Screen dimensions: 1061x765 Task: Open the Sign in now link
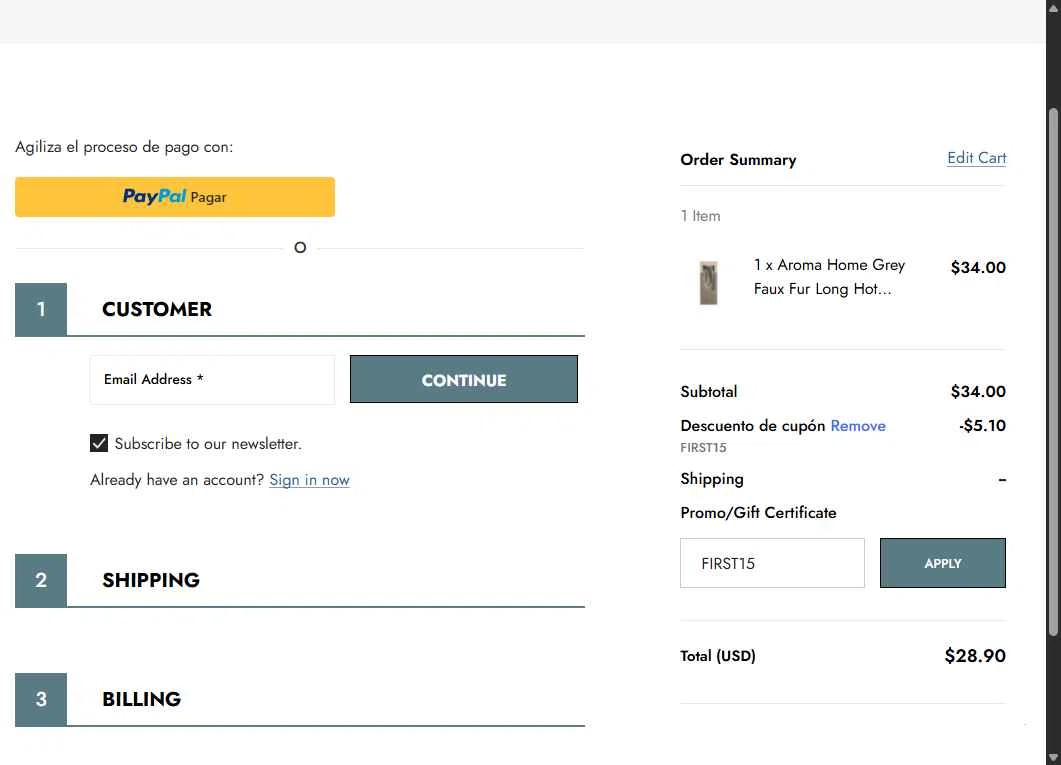point(309,480)
